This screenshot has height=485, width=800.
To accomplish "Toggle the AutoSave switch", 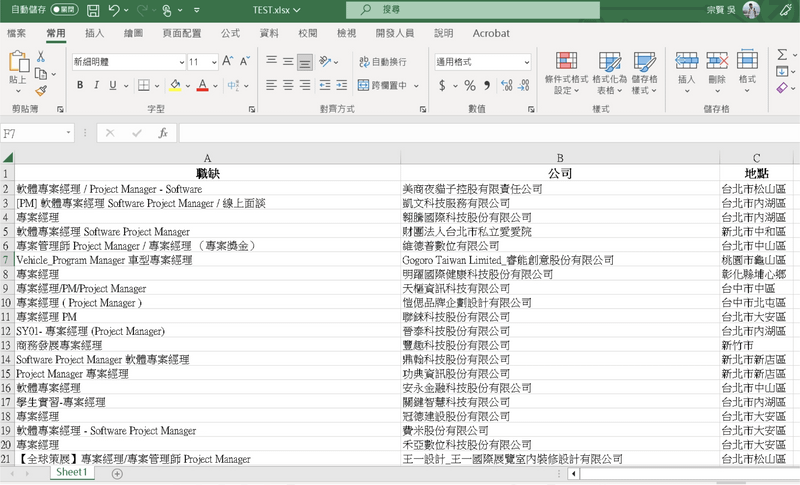I will [65, 10].
